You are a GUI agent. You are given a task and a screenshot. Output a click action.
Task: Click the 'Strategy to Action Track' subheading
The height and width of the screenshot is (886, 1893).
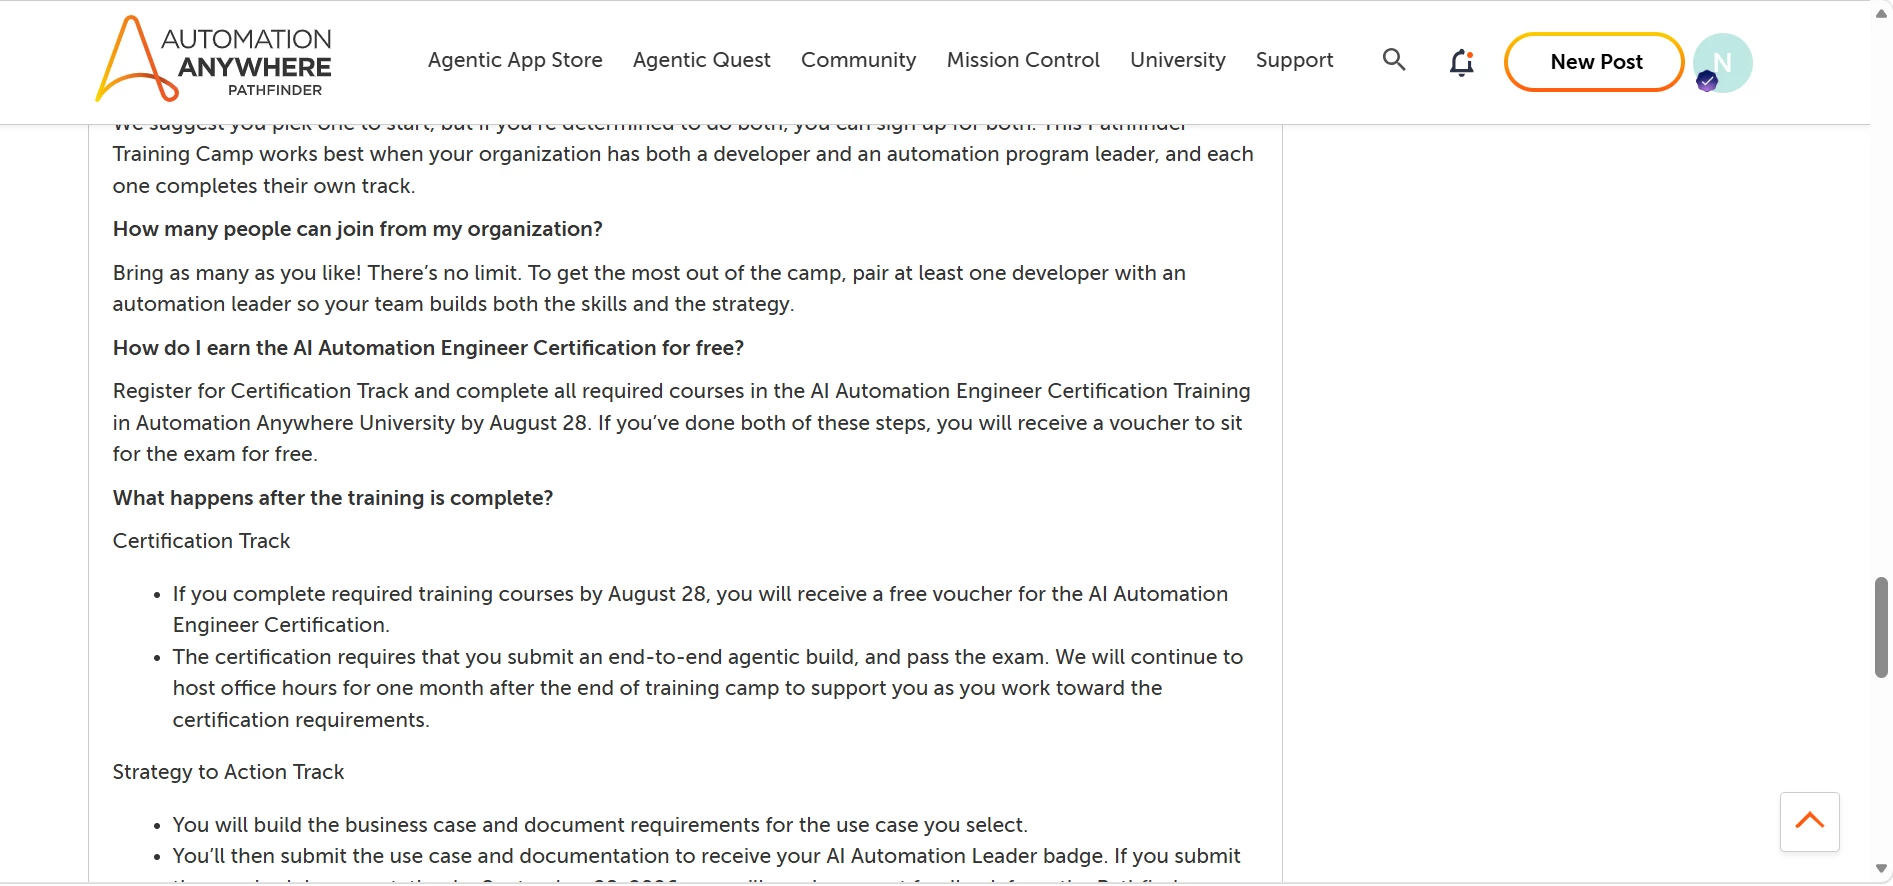point(228,772)
